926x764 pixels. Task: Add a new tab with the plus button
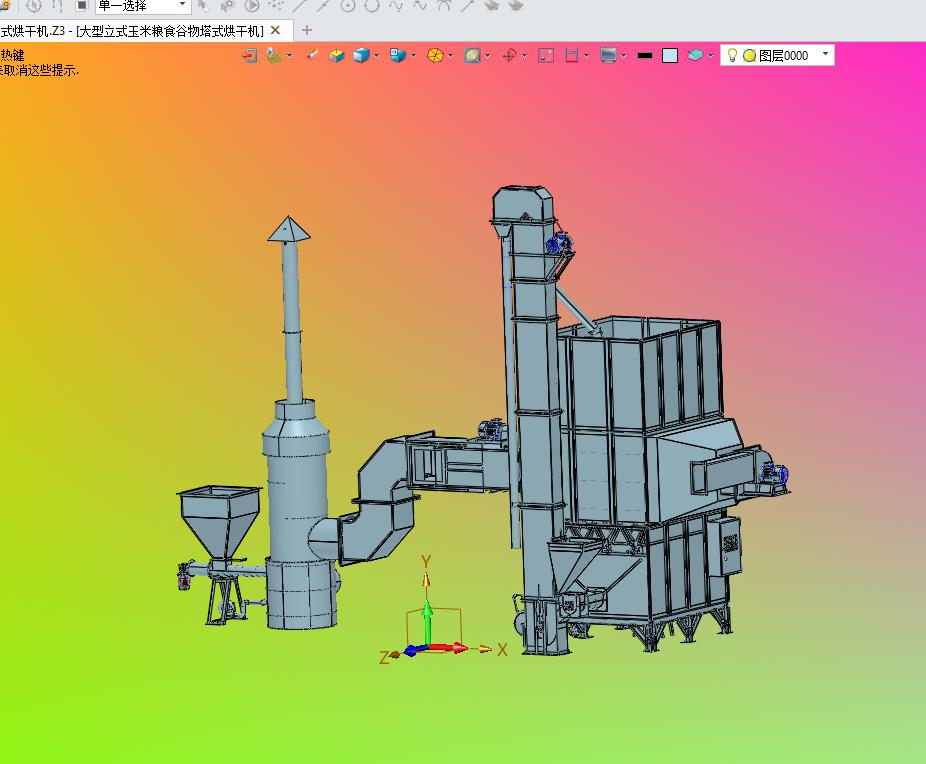307,30
